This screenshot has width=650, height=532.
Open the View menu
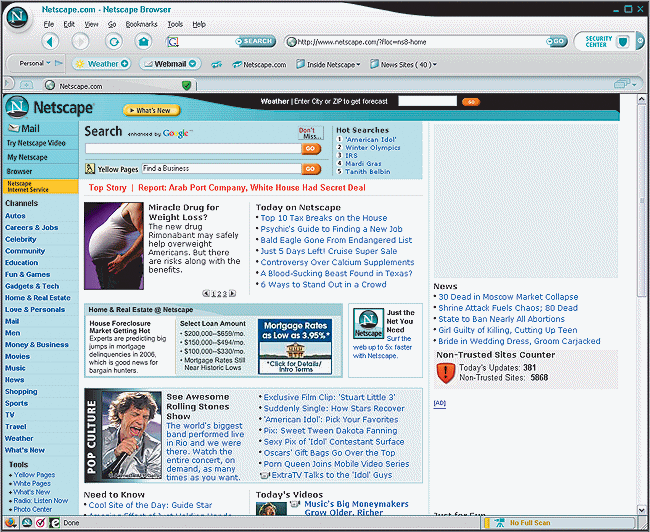click(91, 24)
